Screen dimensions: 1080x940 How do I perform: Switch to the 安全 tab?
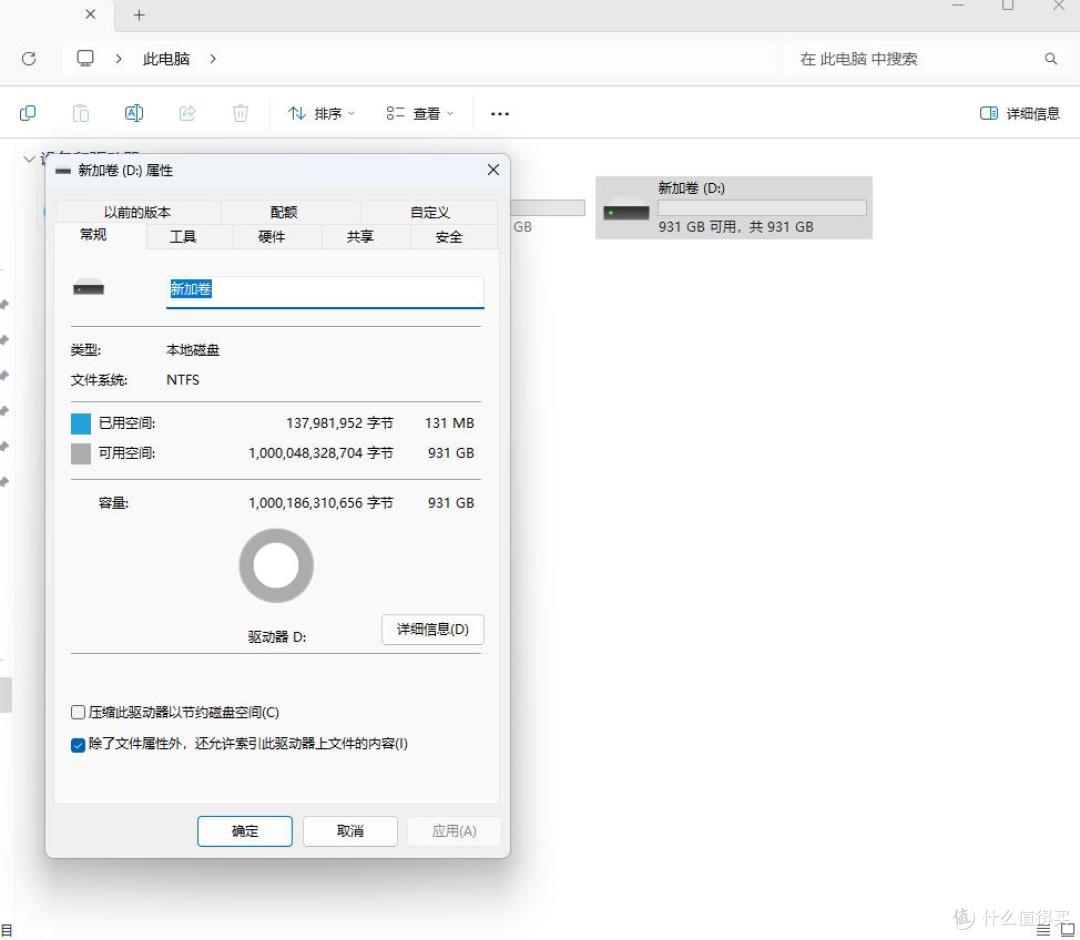point(449,237)
